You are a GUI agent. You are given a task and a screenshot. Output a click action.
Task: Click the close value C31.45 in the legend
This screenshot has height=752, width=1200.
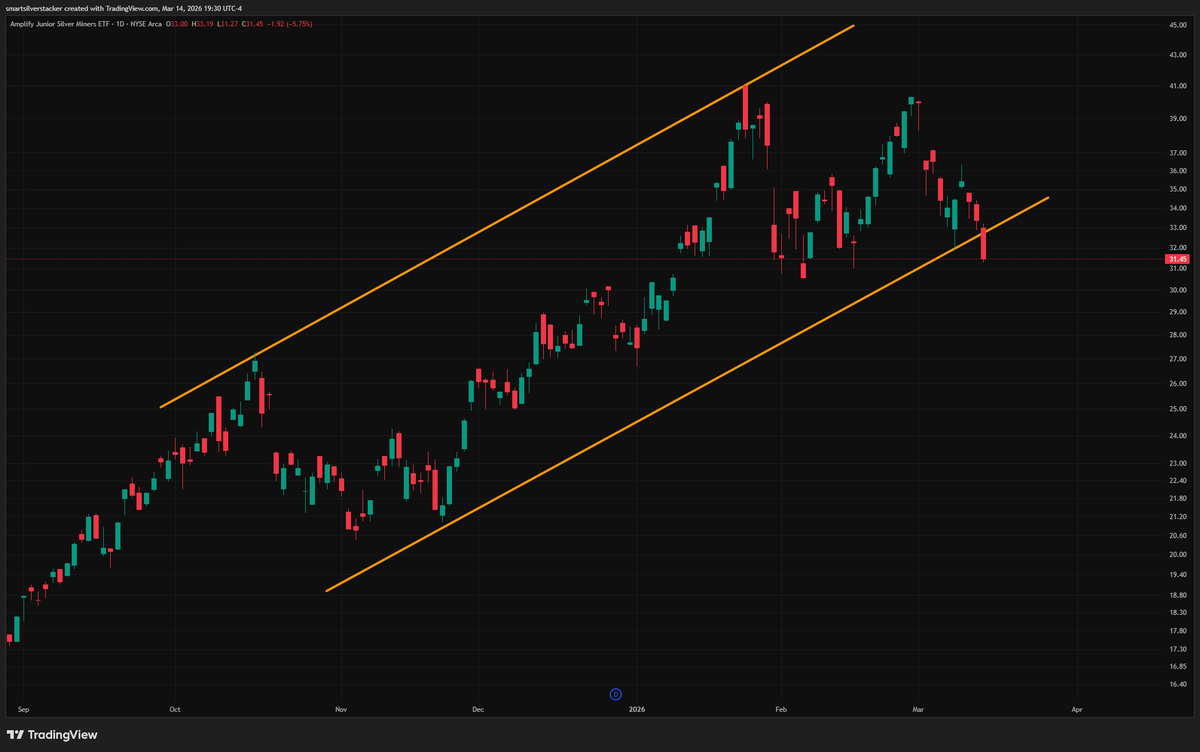[x=252, y=23]
